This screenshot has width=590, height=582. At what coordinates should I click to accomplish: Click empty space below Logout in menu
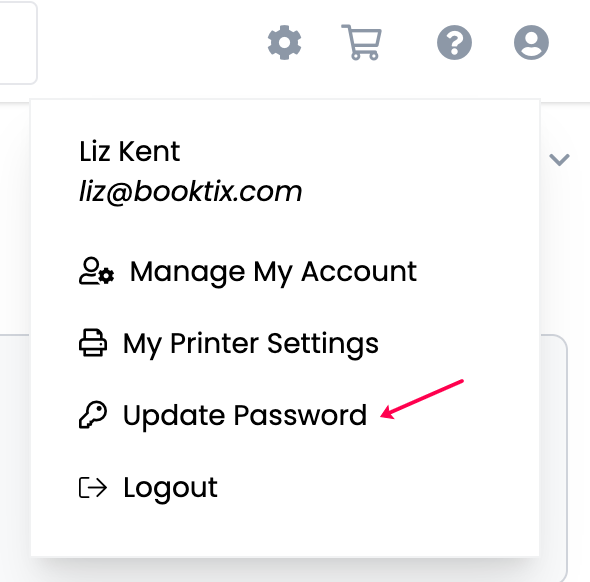pyautogui.click(x=285, y=530)
